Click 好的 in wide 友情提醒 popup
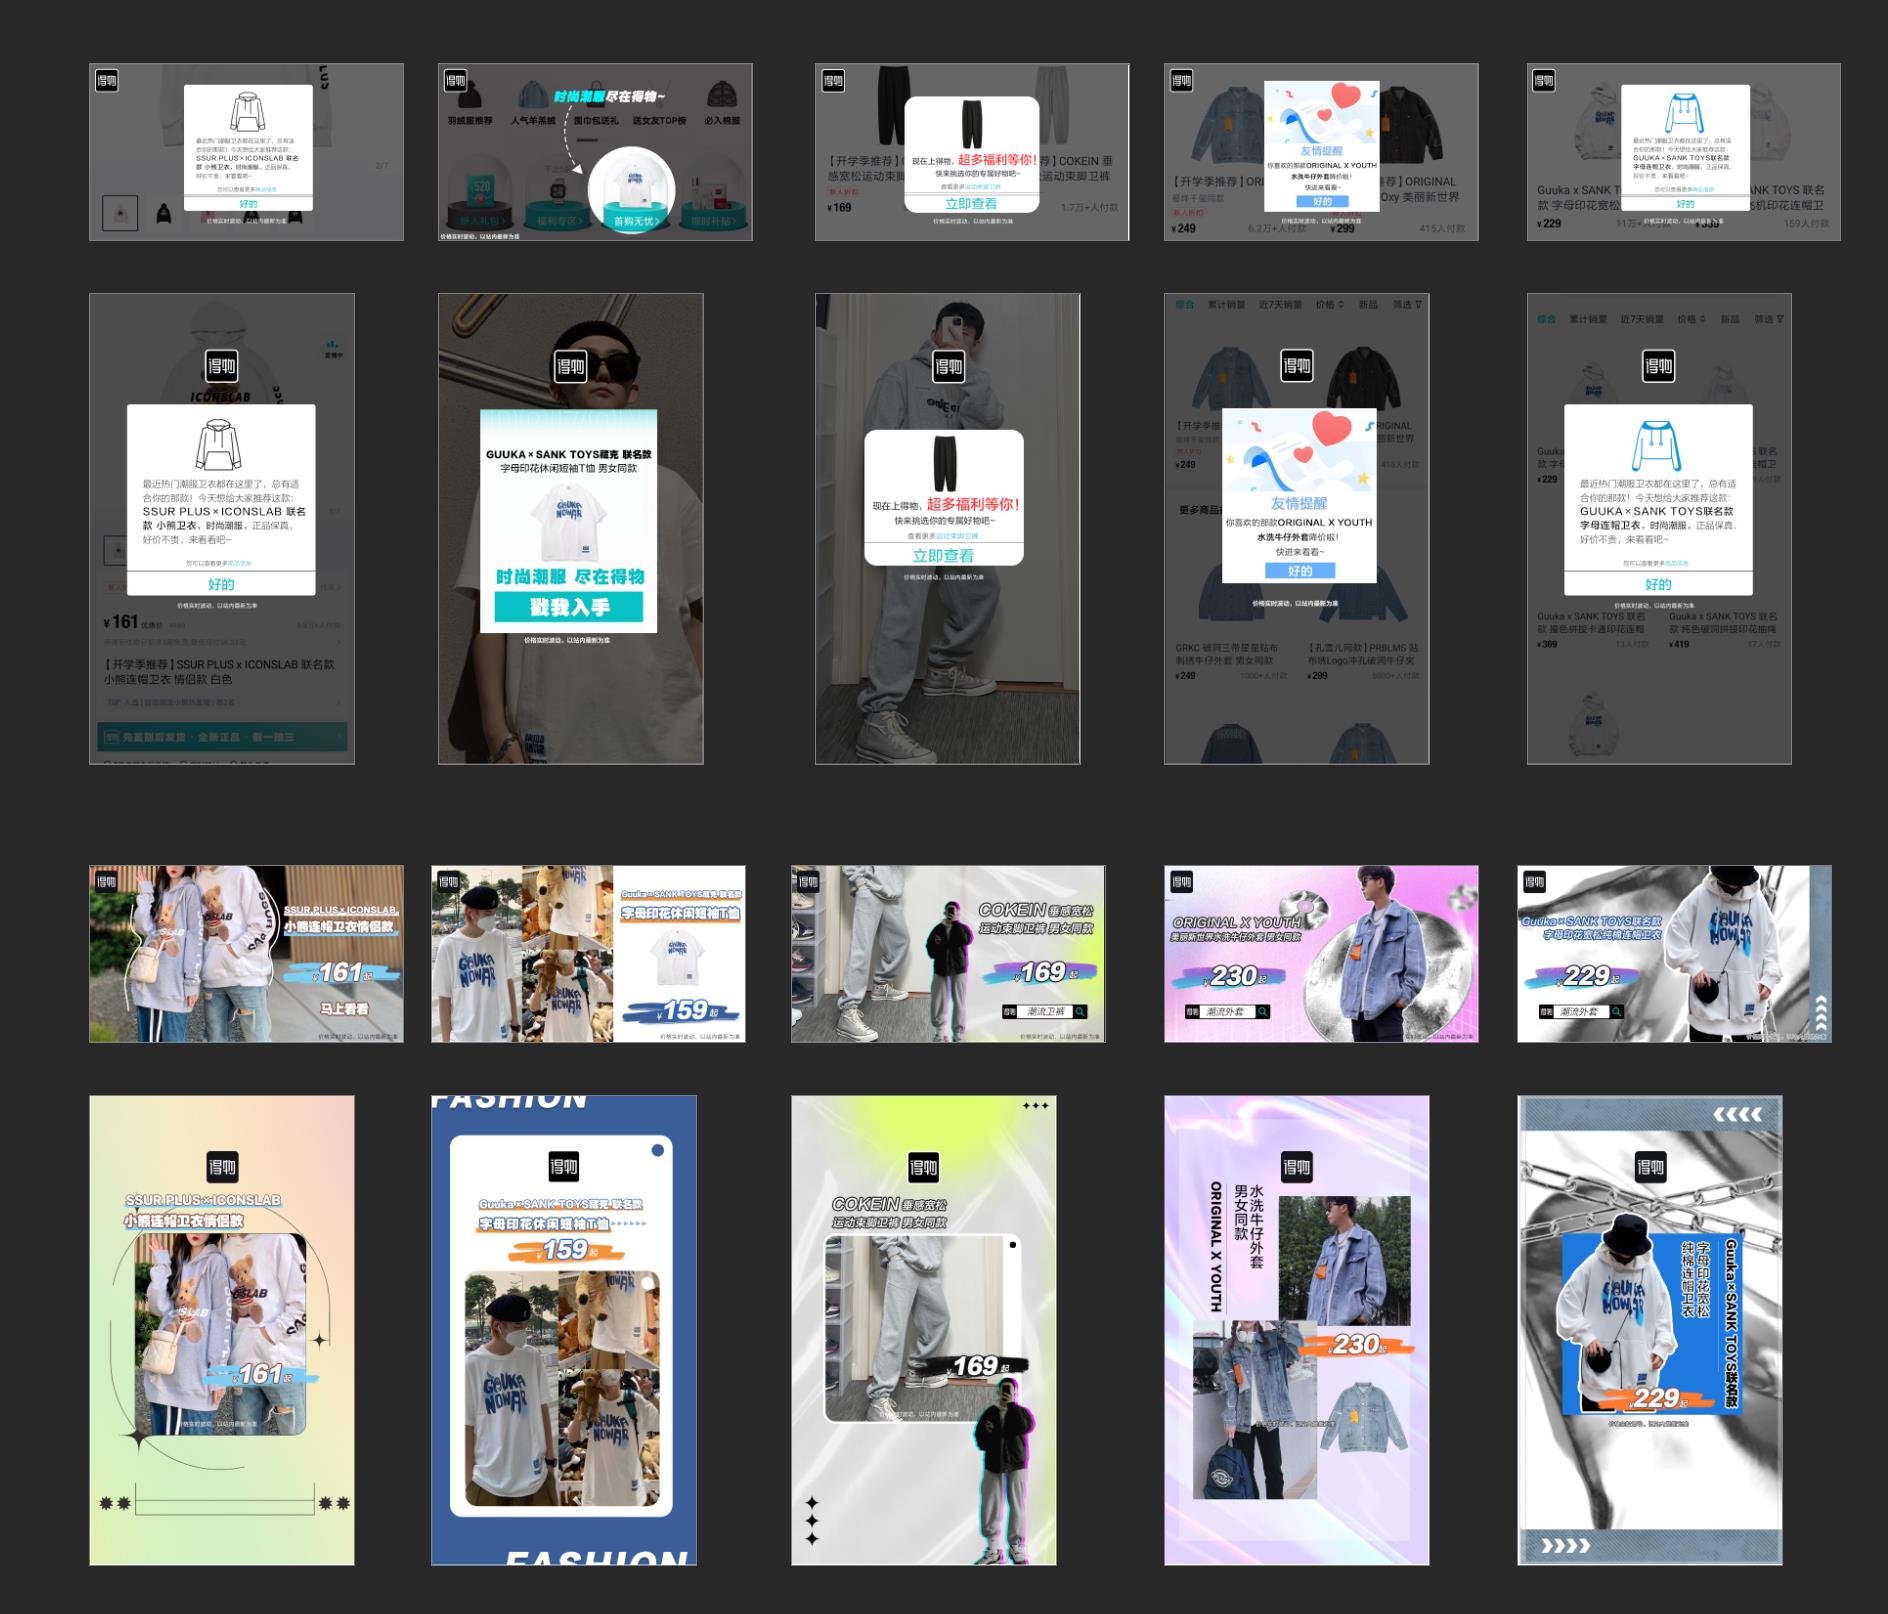Image resolution: width=1888 pixels, height=1614 pixels. [x=1322, y=201]
